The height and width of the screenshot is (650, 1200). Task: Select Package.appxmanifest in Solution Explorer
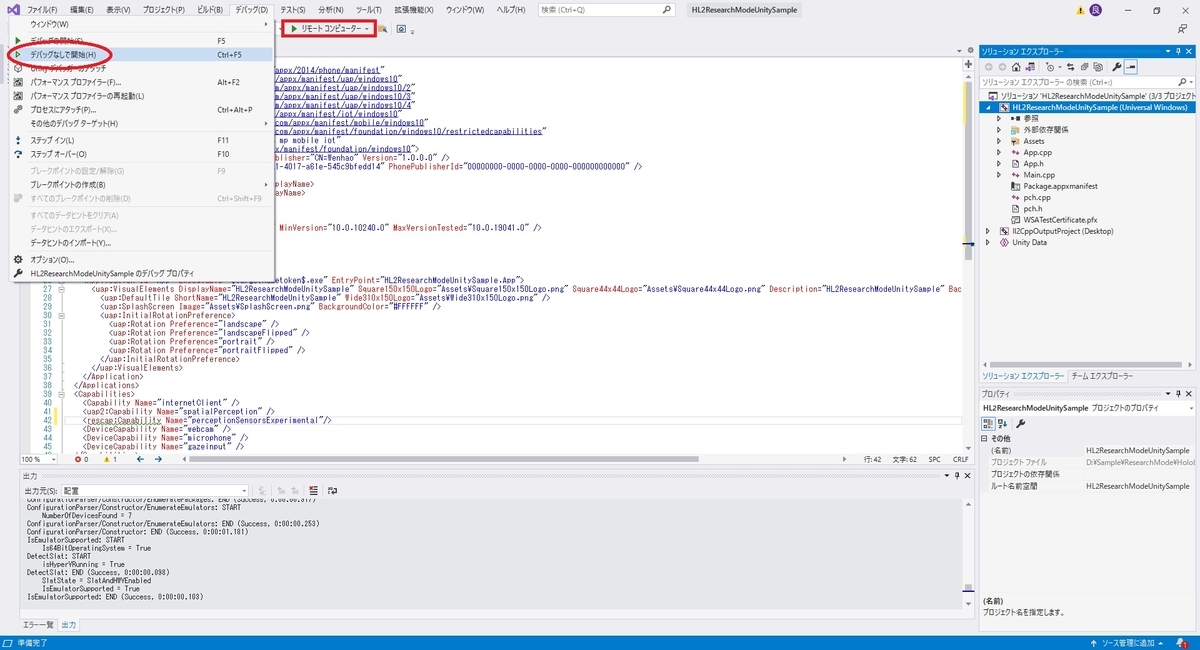tap(1060, 186)
